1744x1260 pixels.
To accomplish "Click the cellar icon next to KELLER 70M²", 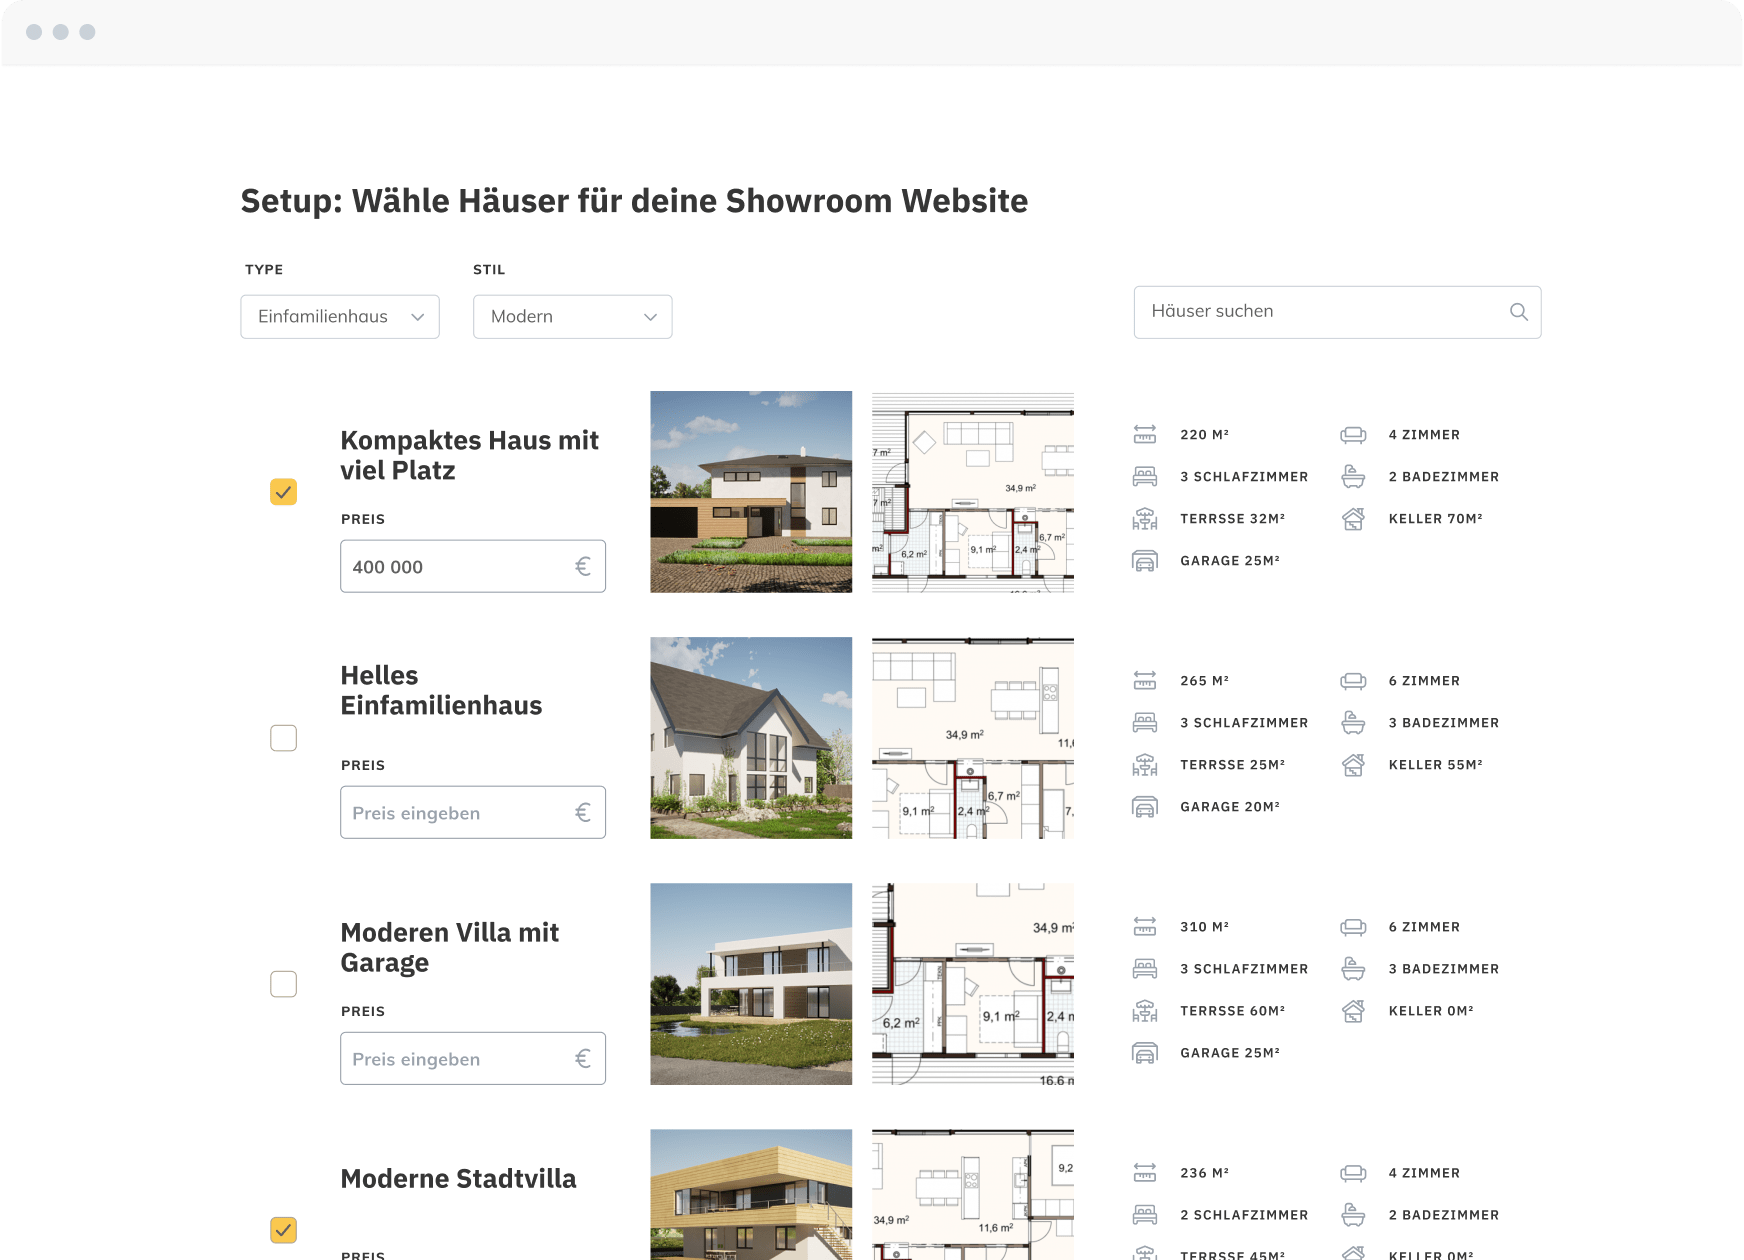I will [1353, 519].
